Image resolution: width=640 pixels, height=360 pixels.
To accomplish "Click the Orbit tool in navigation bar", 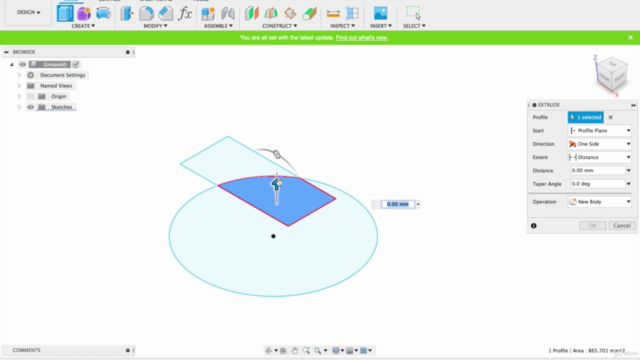I will [269, 351].
